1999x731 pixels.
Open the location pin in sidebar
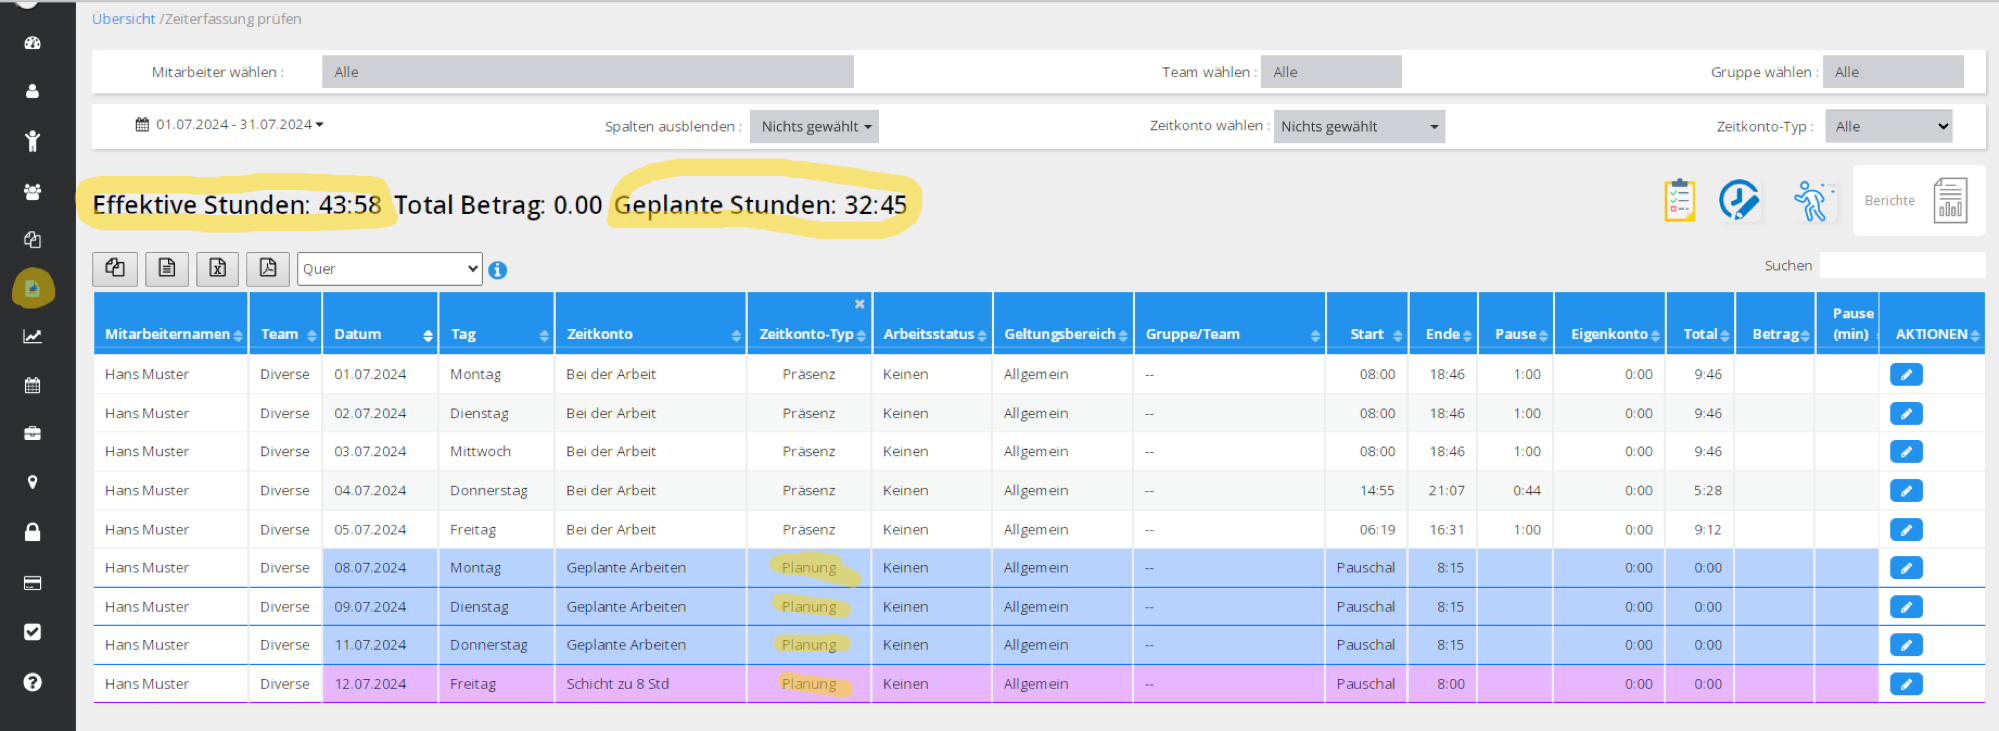tap(32, 483)
